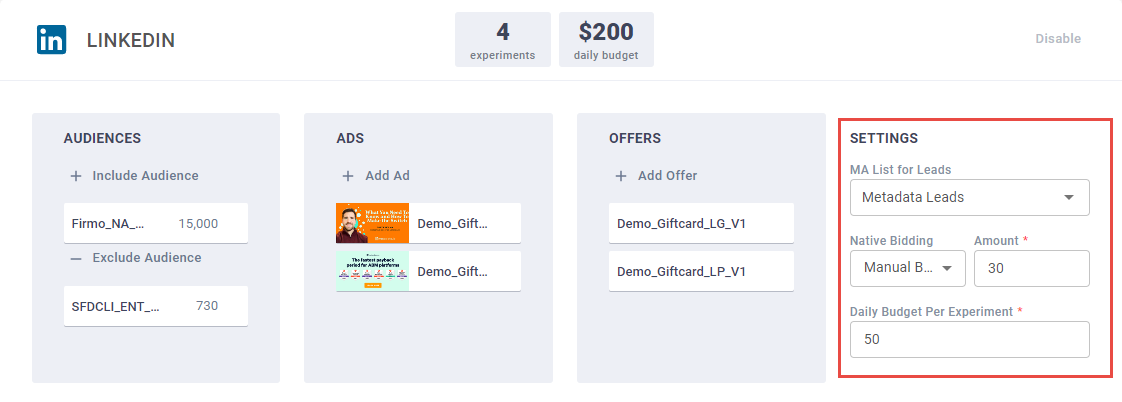Click the plus icon beside Add Offer
The width and height of the screenshot is (1122, 402).
(x=621, y=176)
